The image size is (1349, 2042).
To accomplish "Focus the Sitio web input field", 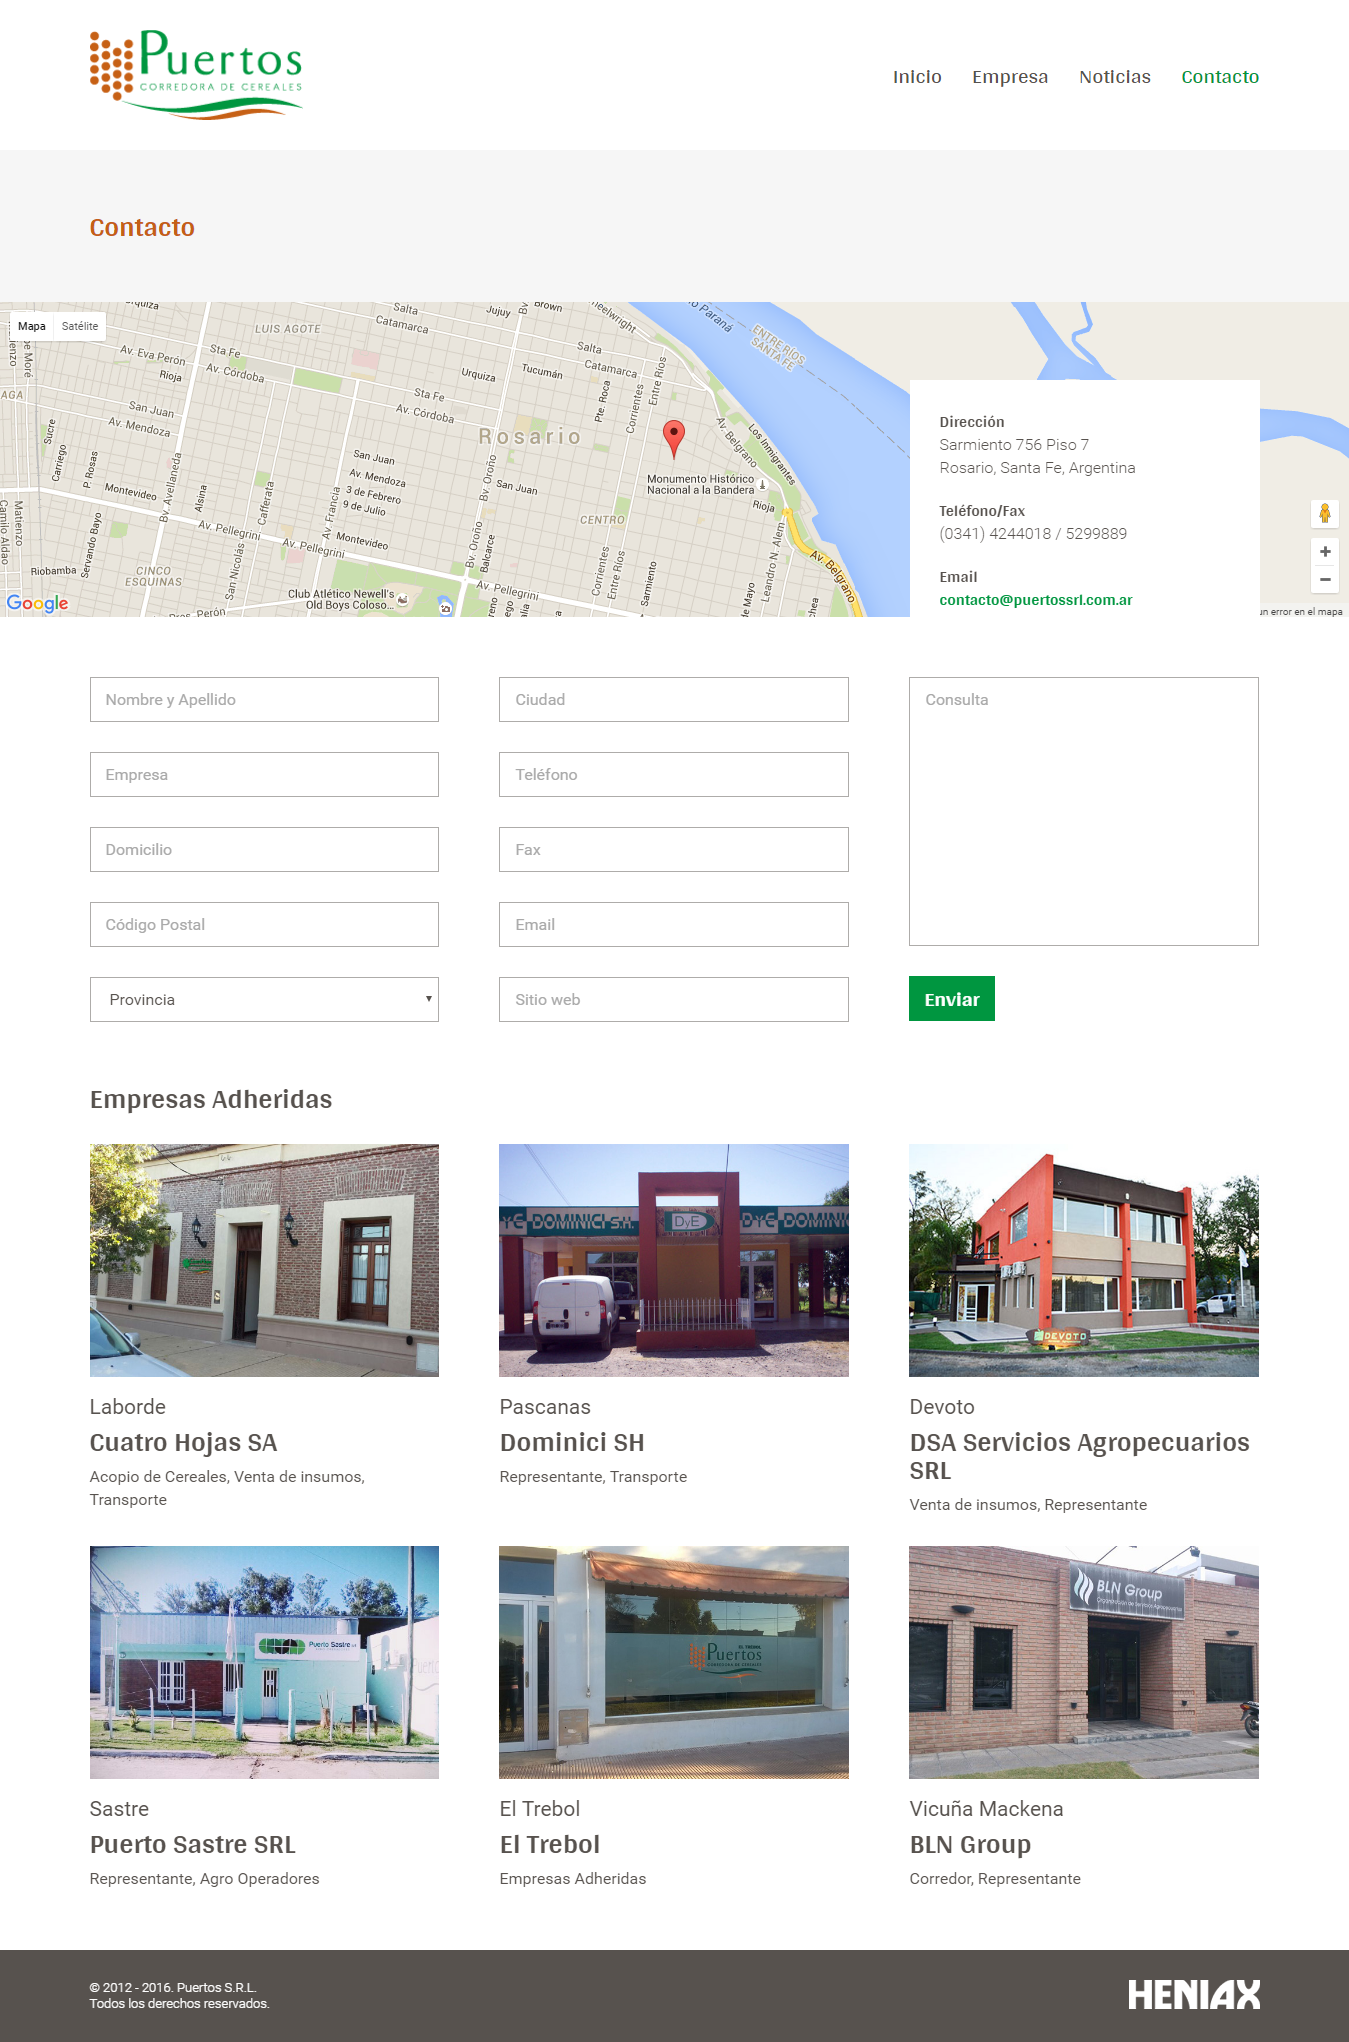I will point(674,999).
